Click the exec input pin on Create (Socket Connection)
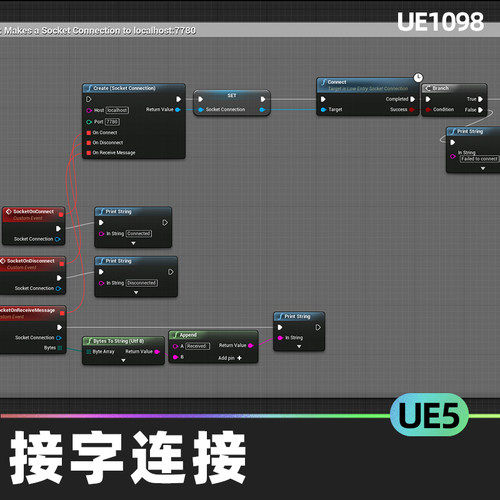The width and height of the screenshot is (500, 500). pyautogui.click(x=89, y=99)
